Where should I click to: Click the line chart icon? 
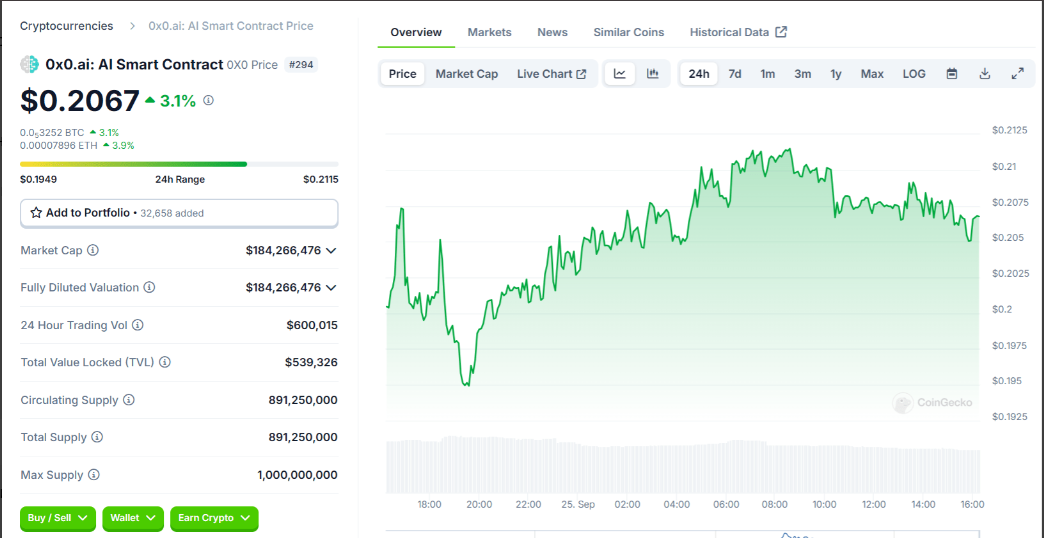(x=620, y=74)
